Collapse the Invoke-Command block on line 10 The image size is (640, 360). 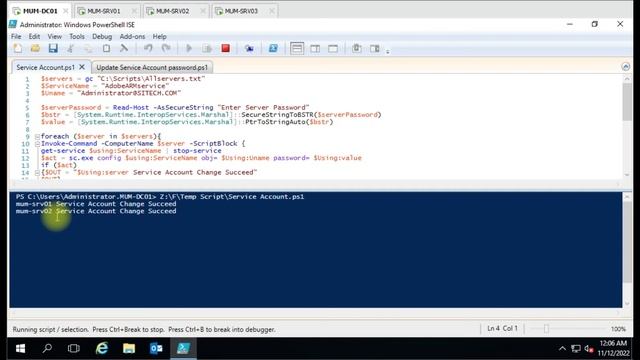point(37,144)
